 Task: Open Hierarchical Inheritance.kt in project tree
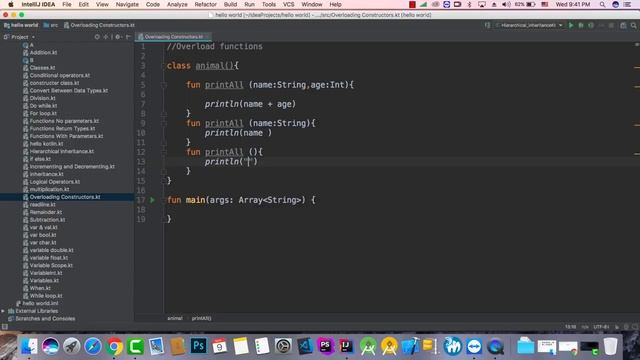pyautogui.click(x=62, y=151)
